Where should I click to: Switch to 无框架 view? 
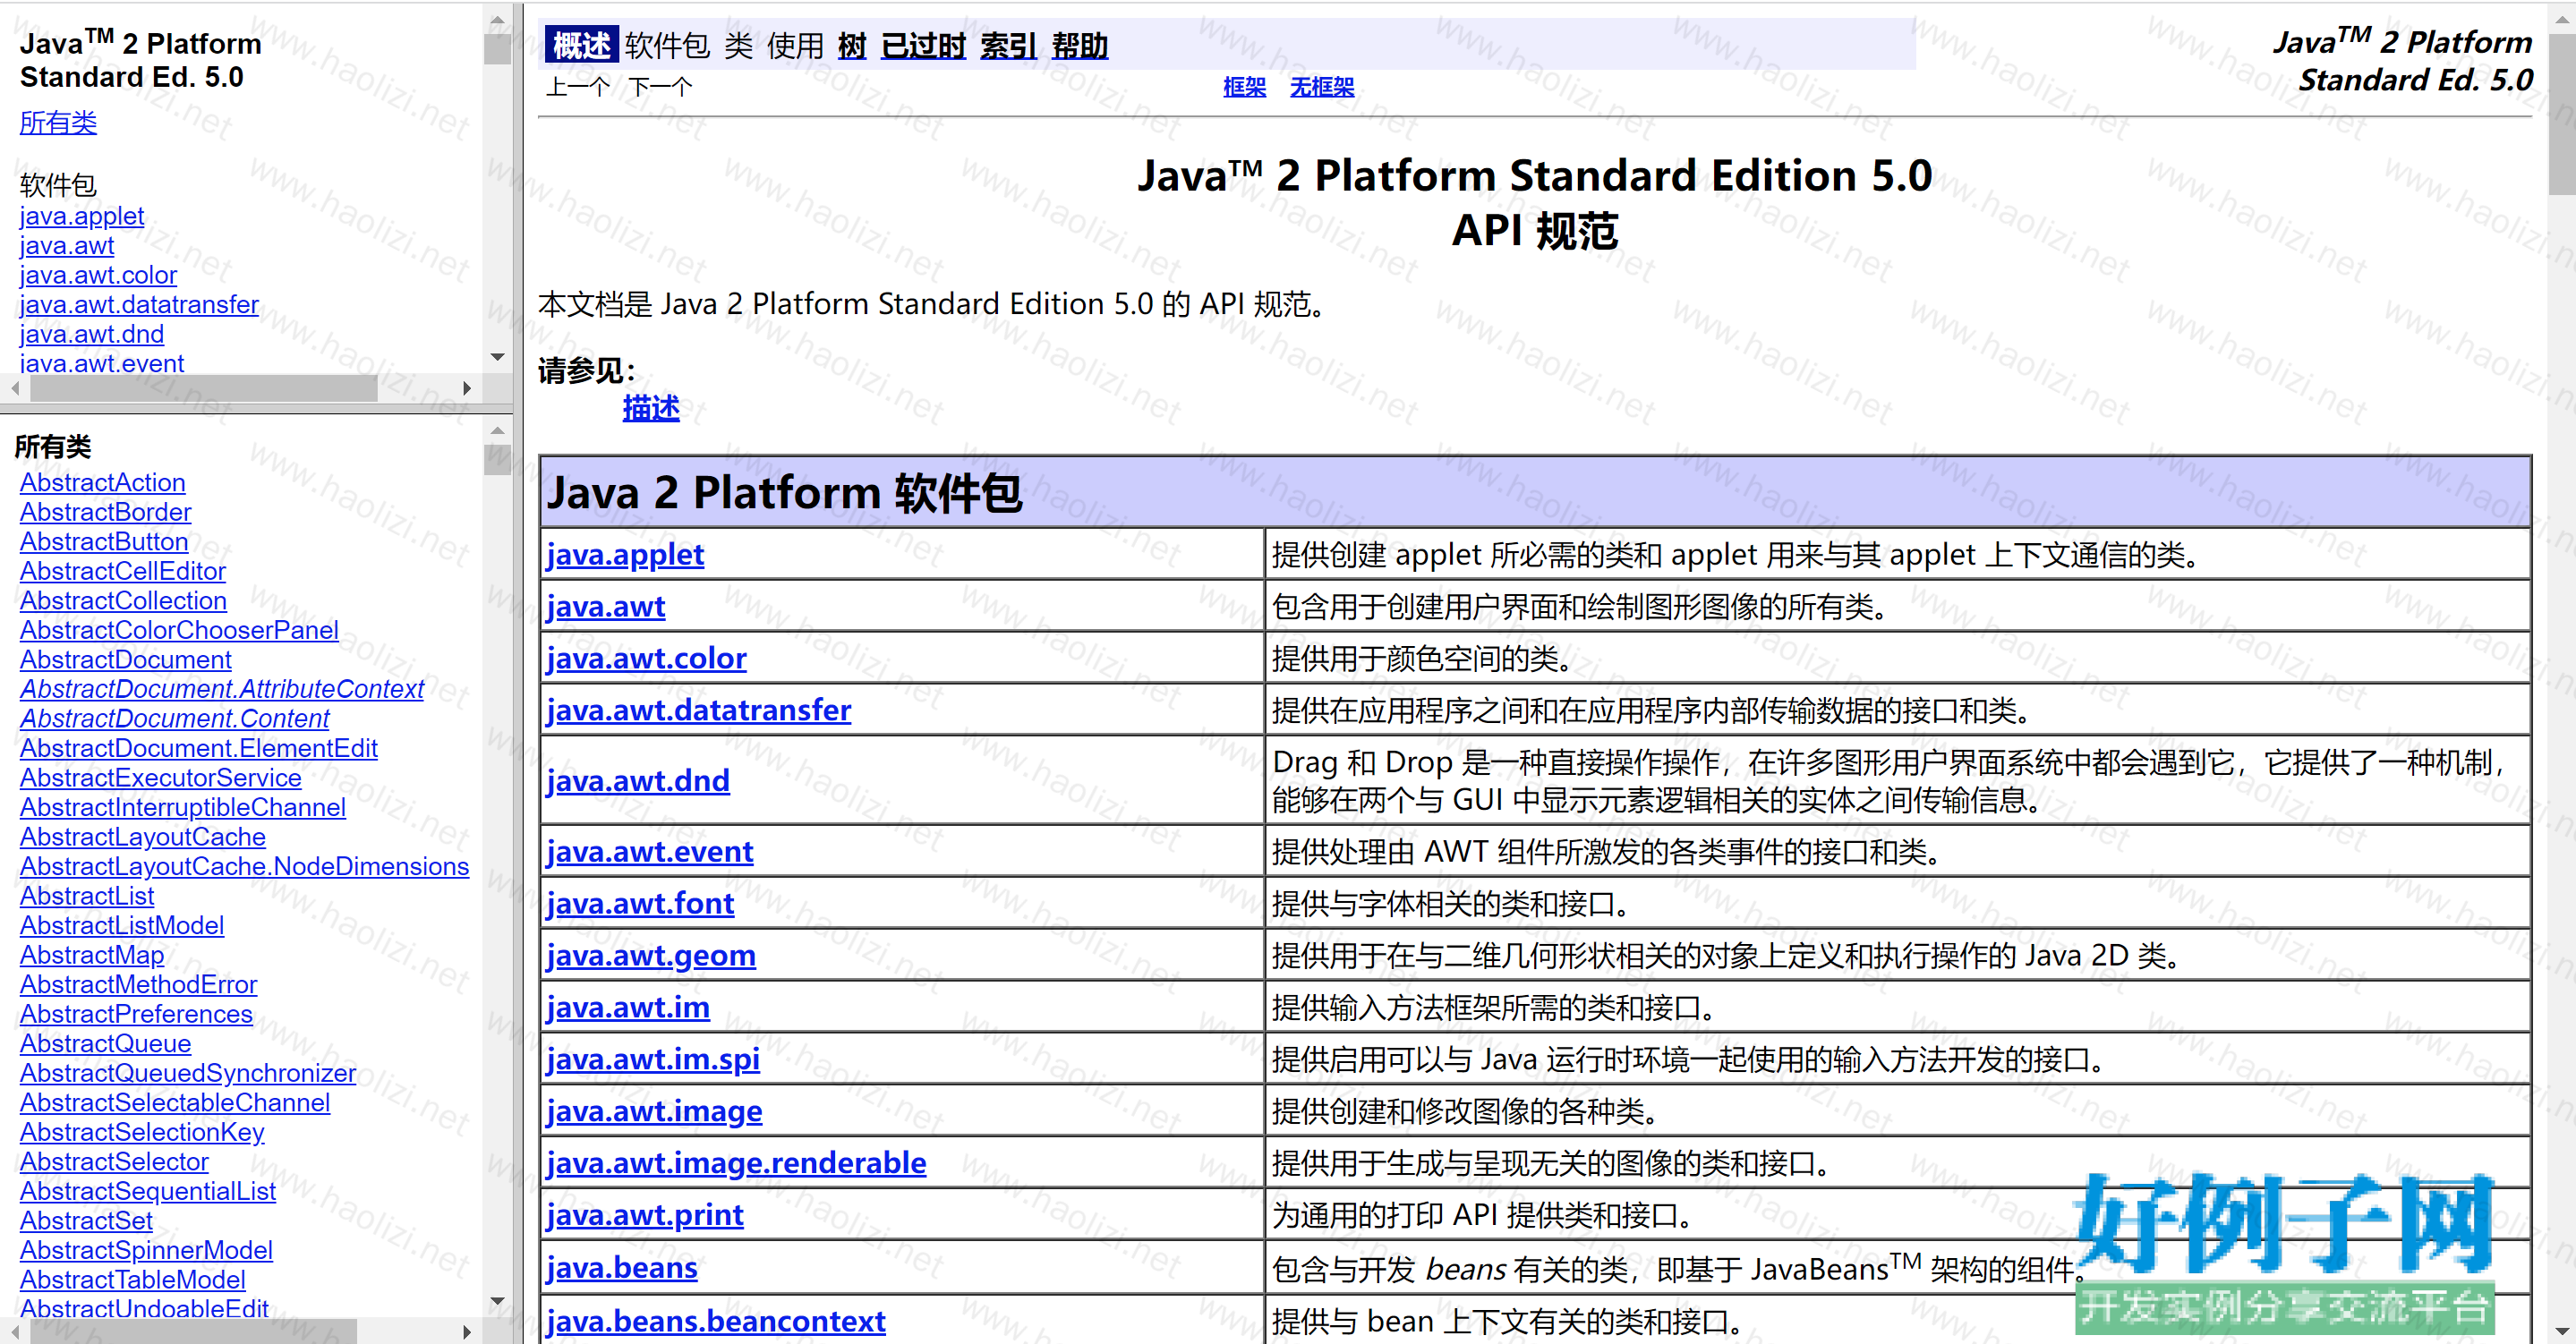pos(1321,87)
